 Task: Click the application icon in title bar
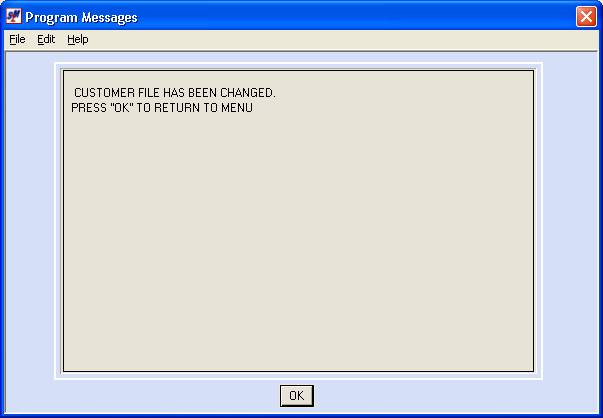click(13, 17)
